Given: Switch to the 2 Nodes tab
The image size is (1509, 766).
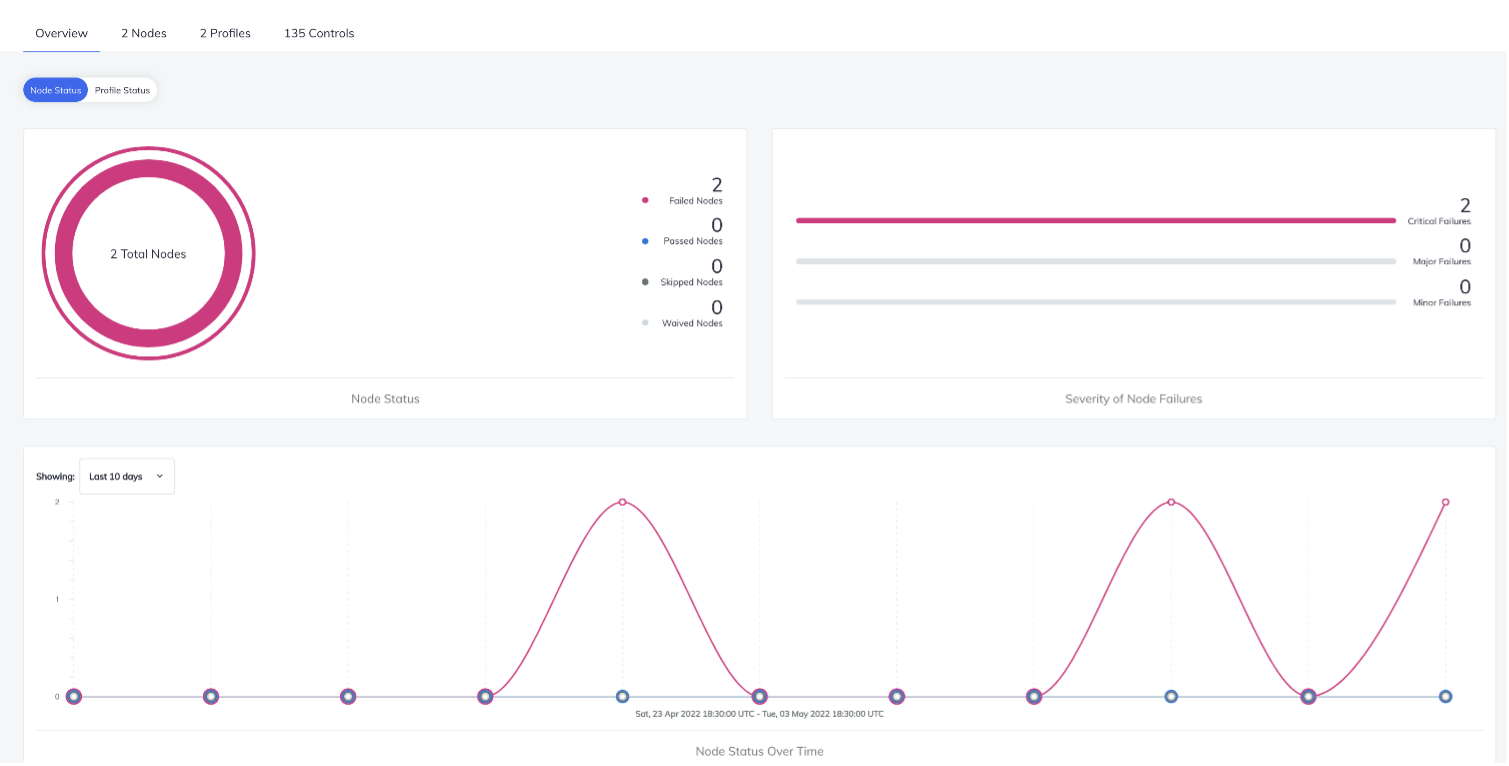Looking at the screenshot, I should (x=143, y=33).
